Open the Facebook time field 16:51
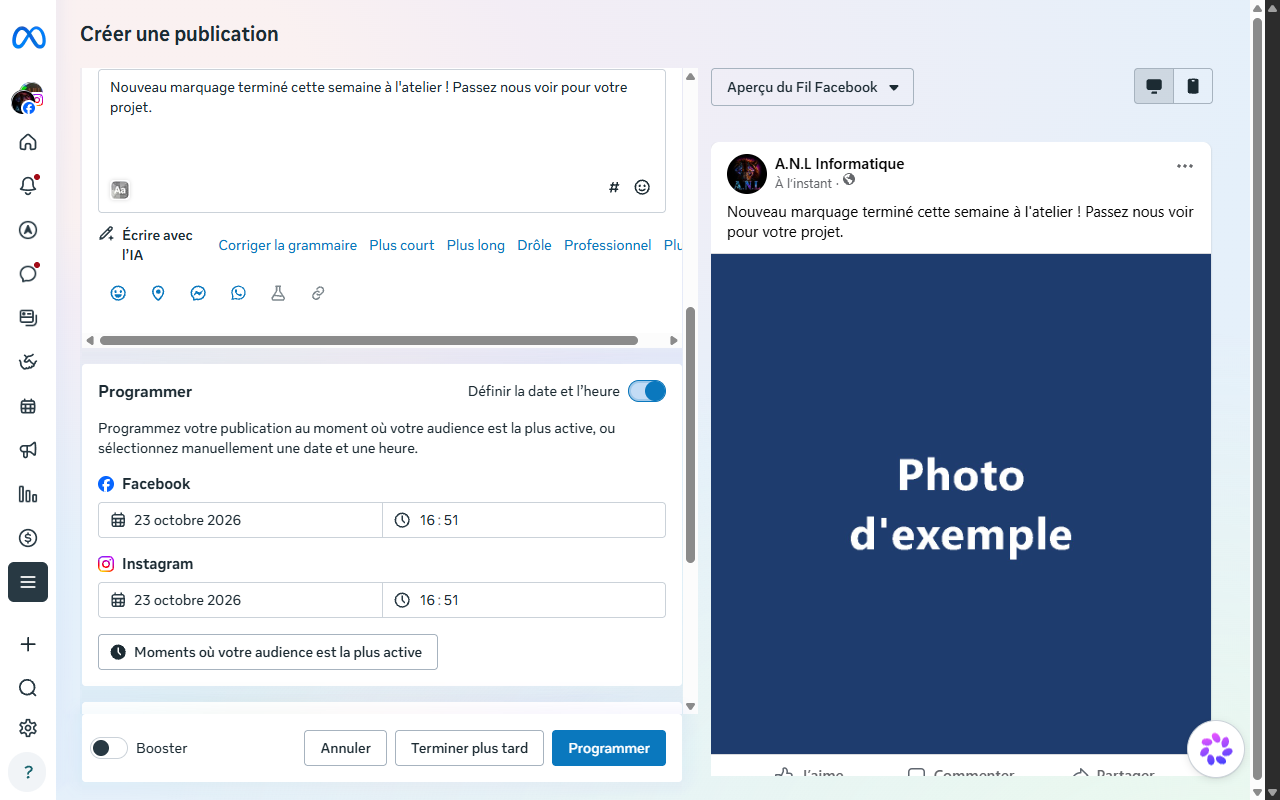The width and height of the screenshot is (1280, 800). [524, 520]
